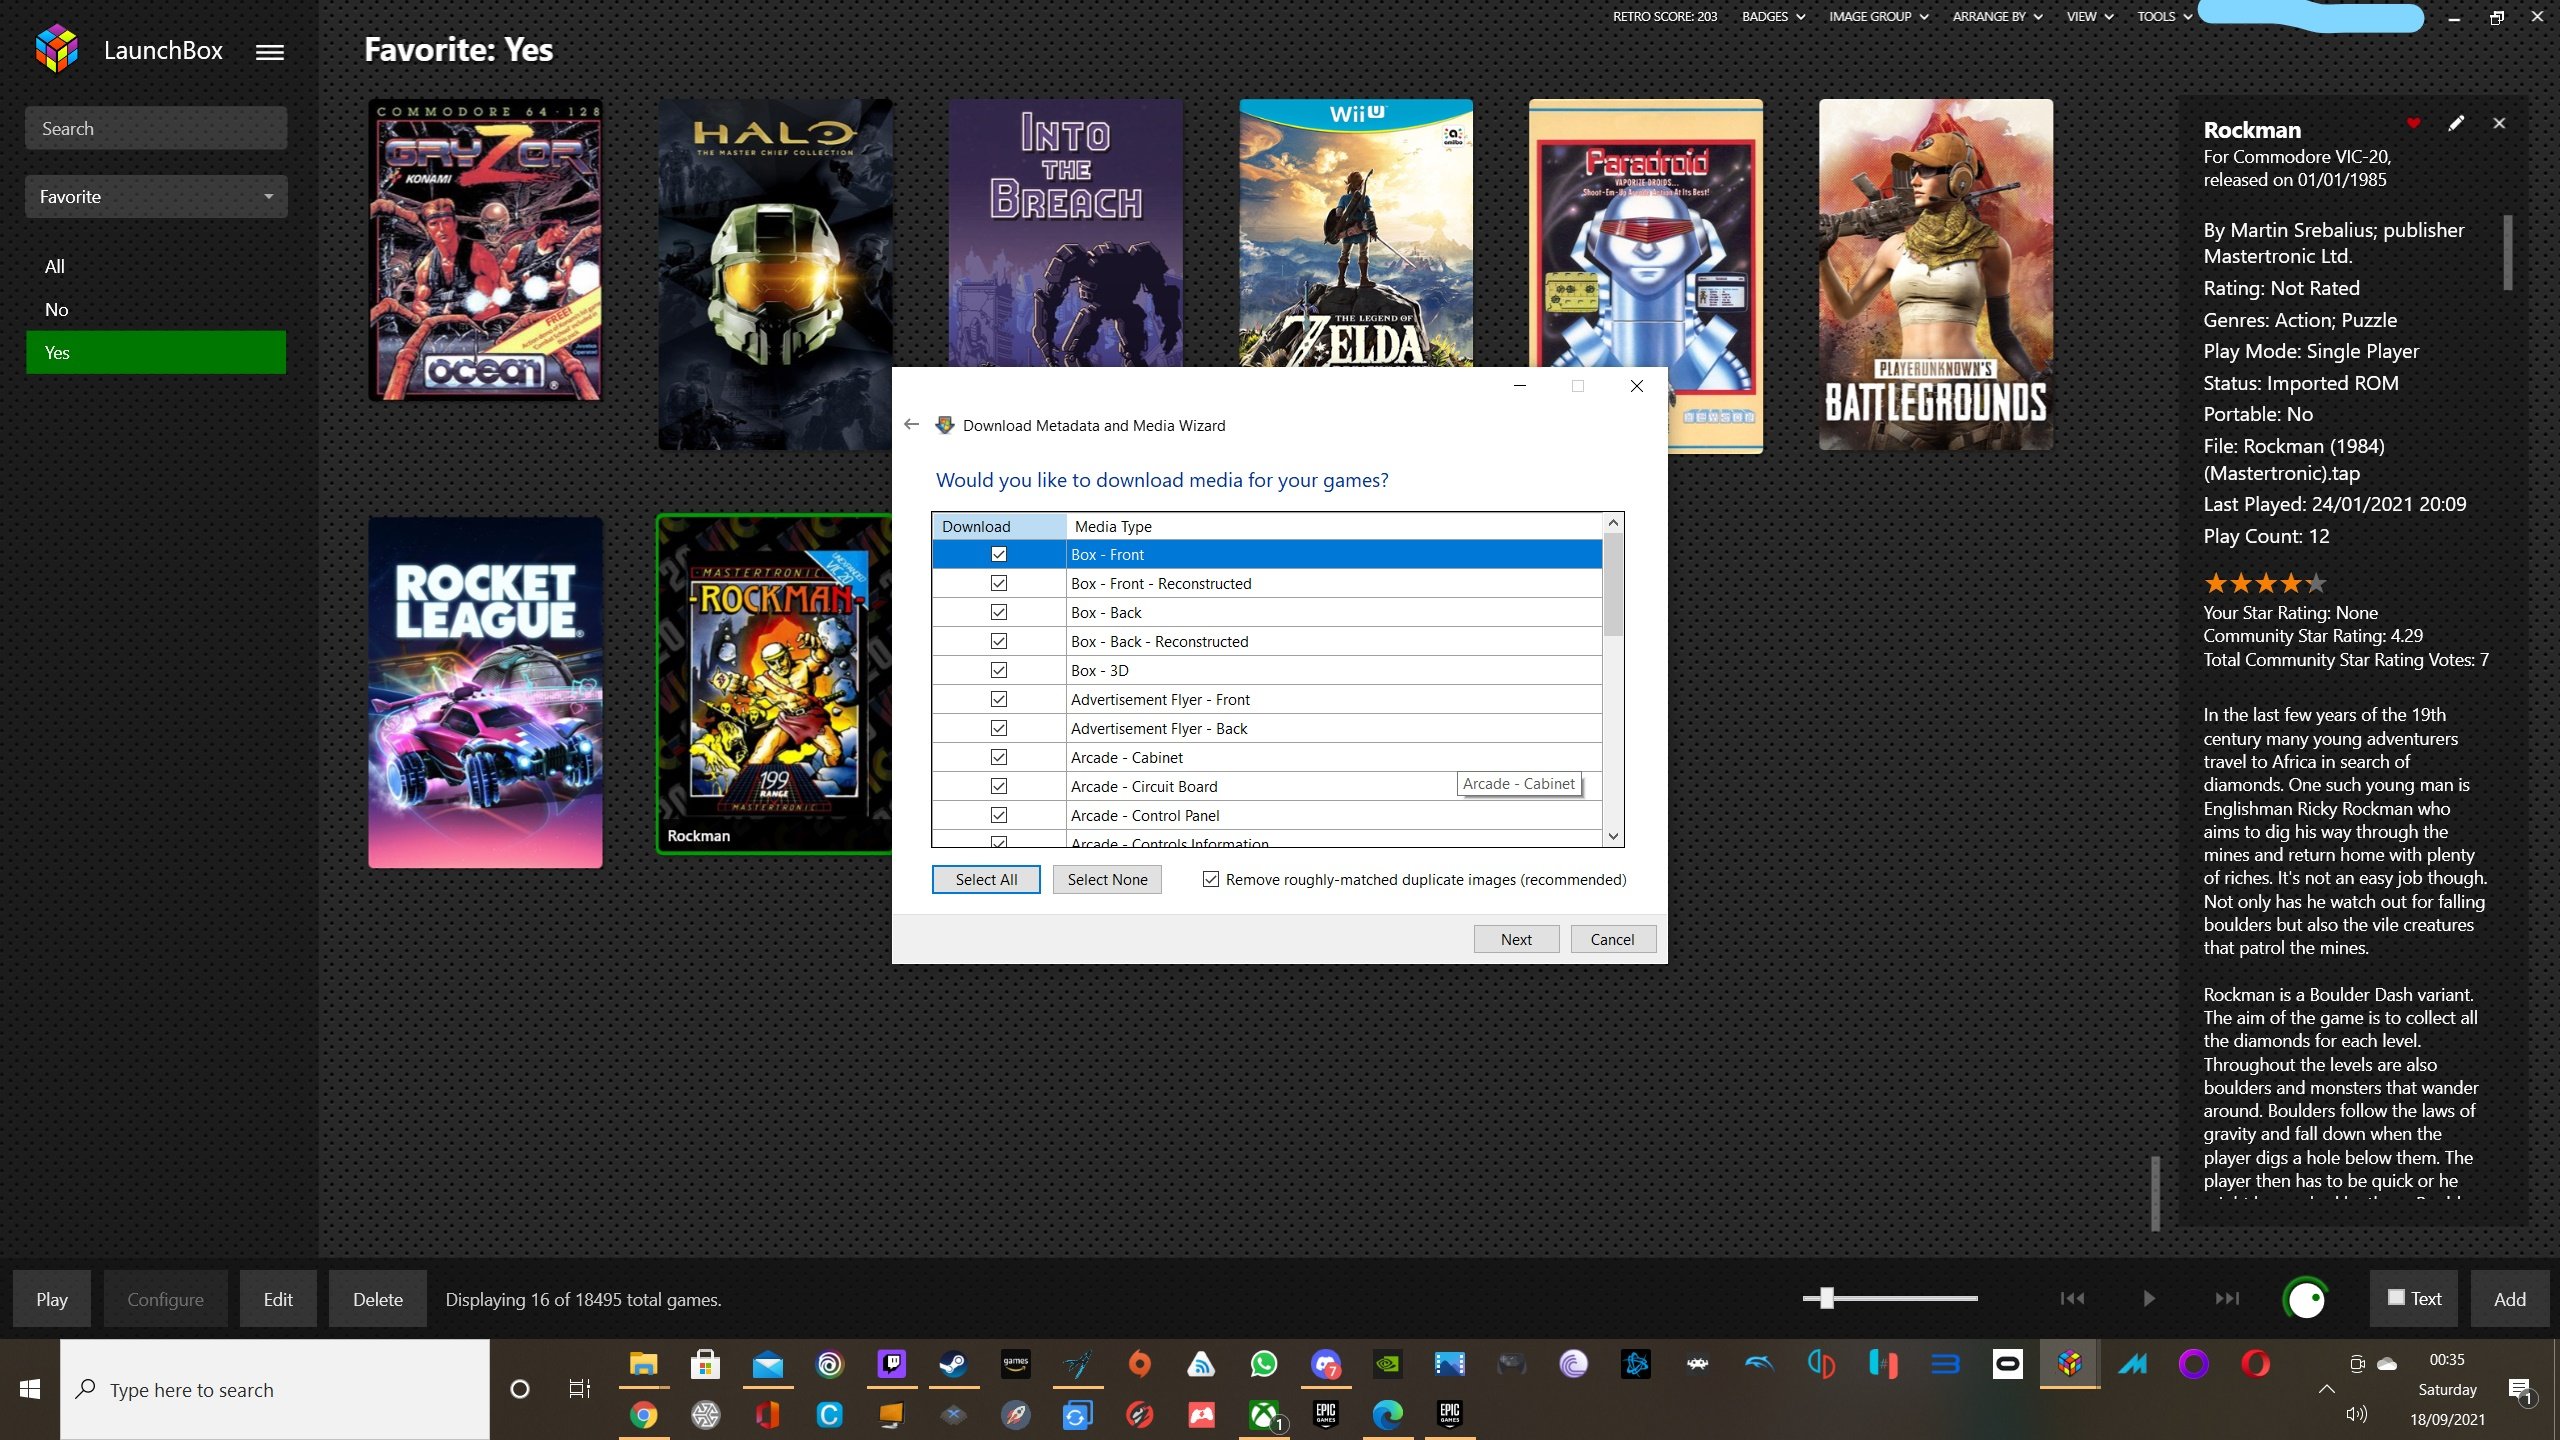Click the media type list scrollbar thumb

[x=1613, y=584]
